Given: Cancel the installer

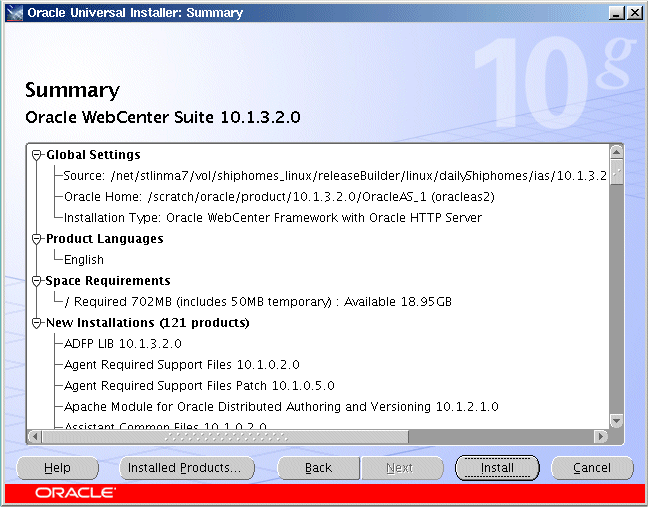Looking at the screenshot, I should click(x=592, y=468).
